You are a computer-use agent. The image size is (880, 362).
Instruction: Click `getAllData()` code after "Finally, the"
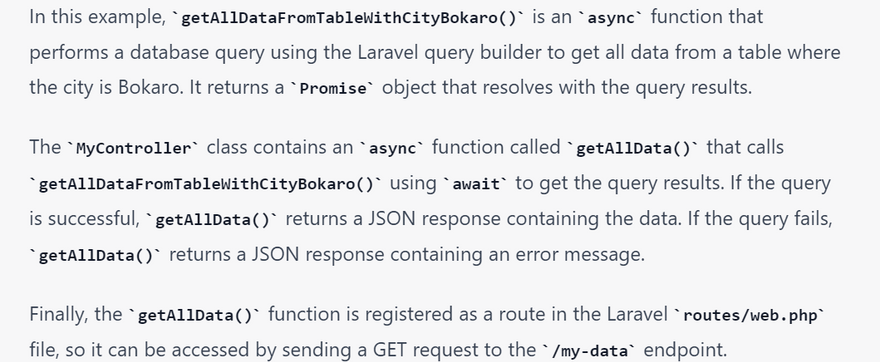click(195, 315)
